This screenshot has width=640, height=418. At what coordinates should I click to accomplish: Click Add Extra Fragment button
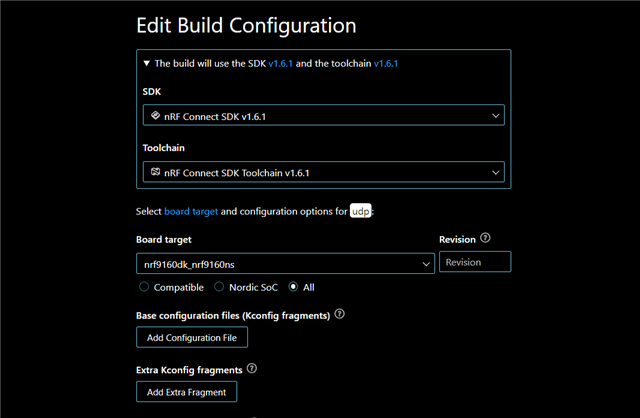tap(187, 392)
